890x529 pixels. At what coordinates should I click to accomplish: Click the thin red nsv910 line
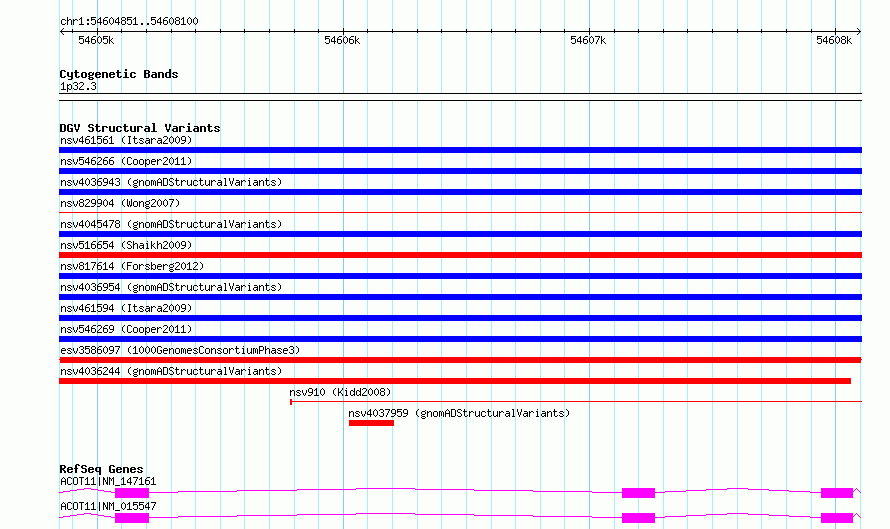[x=576, y=402]
